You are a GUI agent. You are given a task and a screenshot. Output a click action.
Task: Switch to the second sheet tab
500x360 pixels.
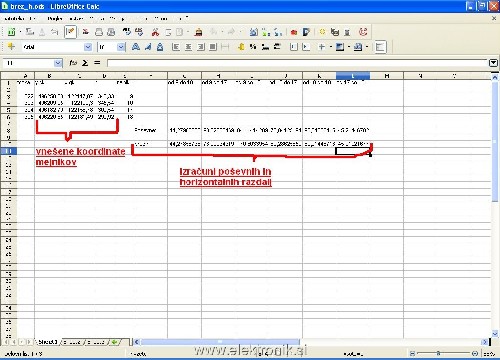[x=72, y=342]
